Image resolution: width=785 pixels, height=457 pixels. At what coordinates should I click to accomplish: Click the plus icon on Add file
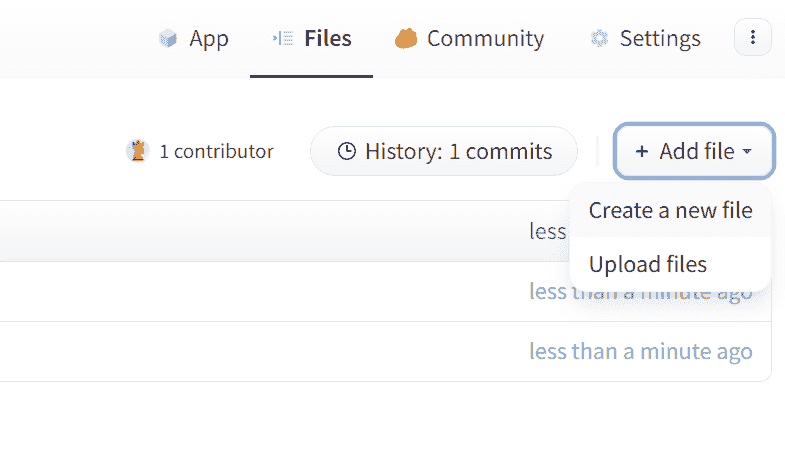[x=642, y=152]
